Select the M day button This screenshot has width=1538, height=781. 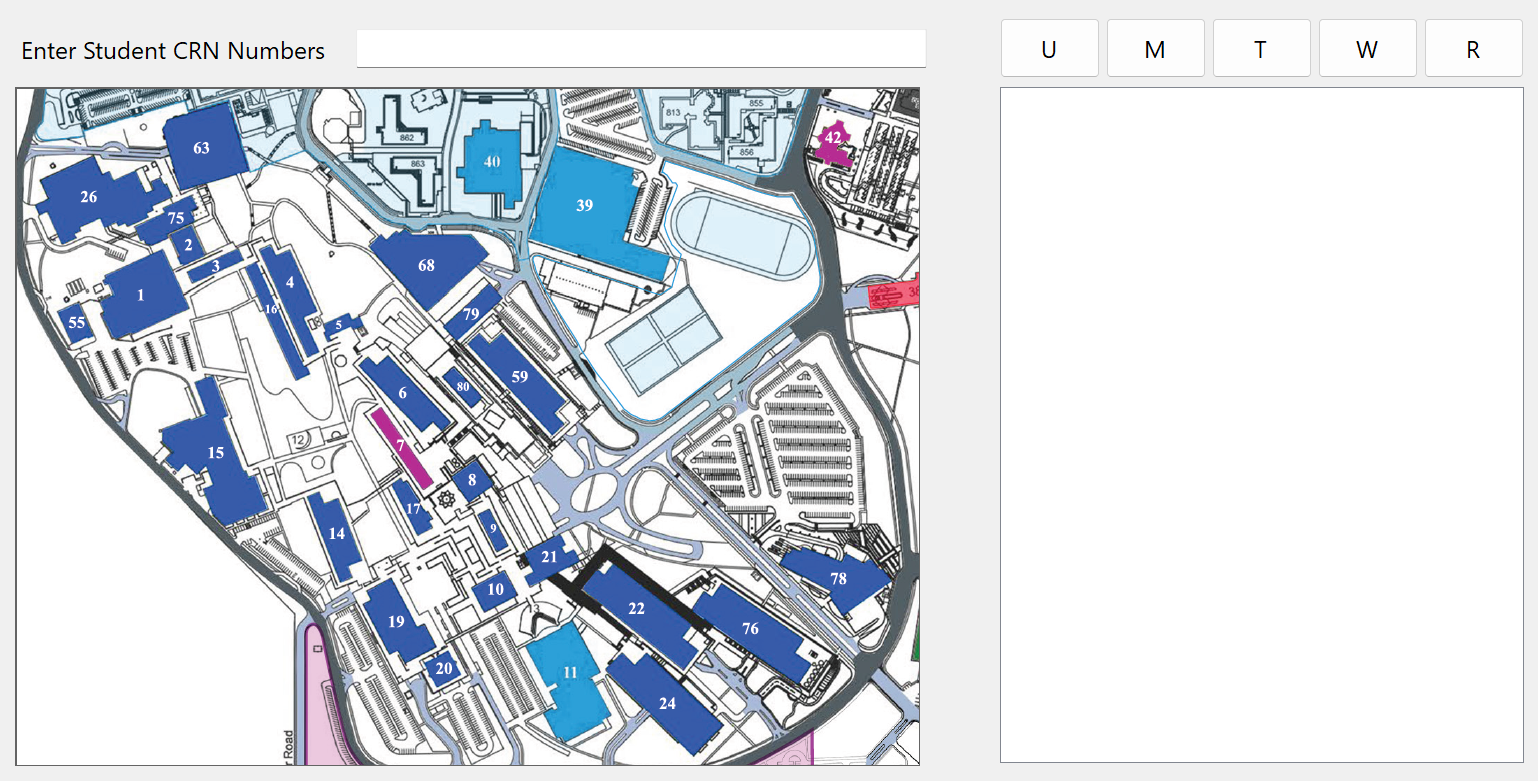click(x=1155, y=49)
